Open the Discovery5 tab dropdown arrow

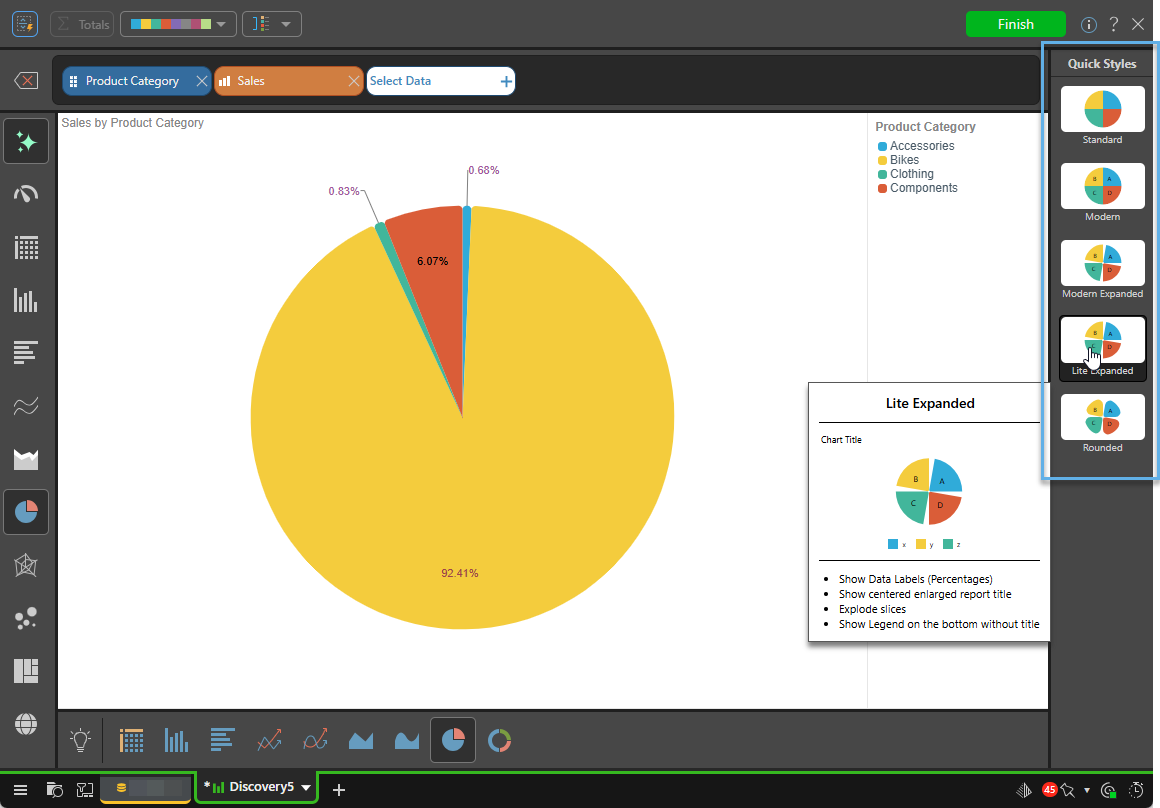click(x=306, y=788)
